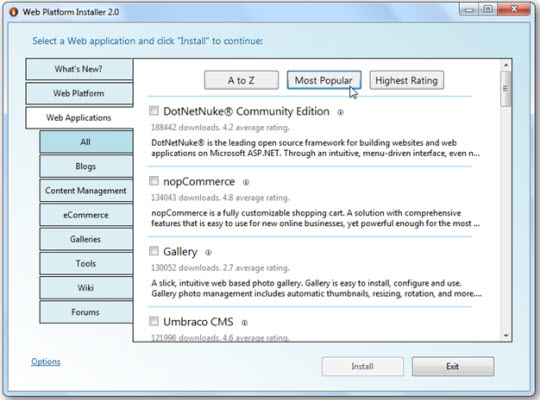
Task: Click the scrollbar down arrow
Action: tap(506, 335)
